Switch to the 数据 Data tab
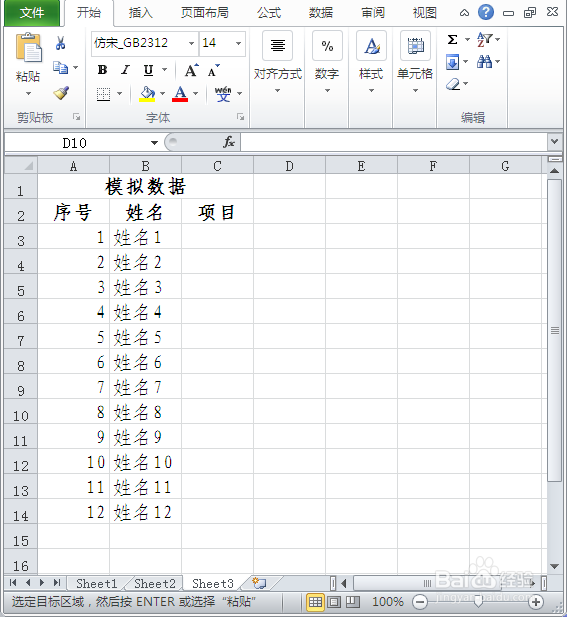This screenshot has width=567, height=617. point(321,13)
